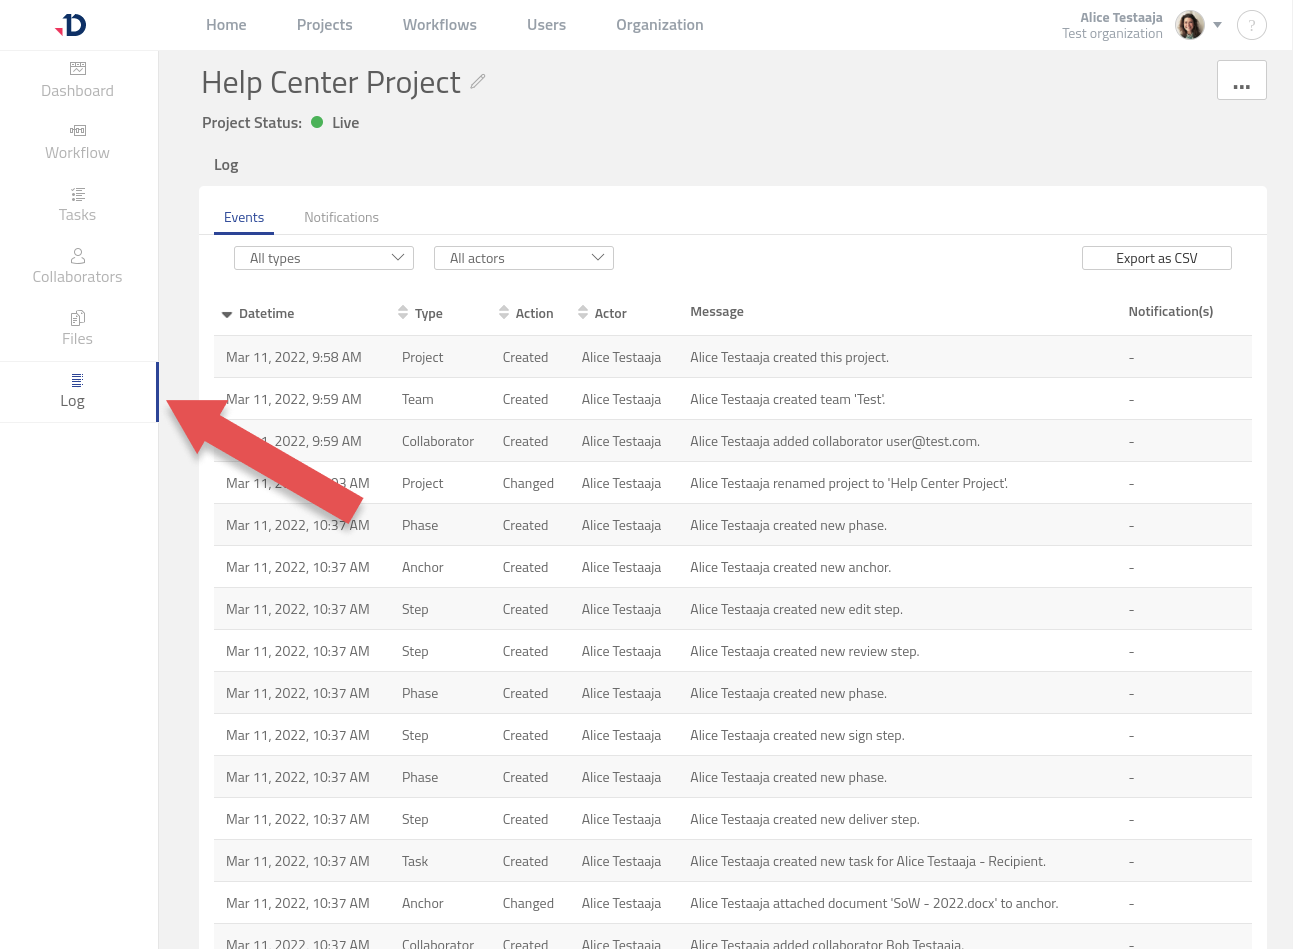This screenshot has height=949, width=1293.
Task: Open the help question mark icon
Action: pos(1251,25)
